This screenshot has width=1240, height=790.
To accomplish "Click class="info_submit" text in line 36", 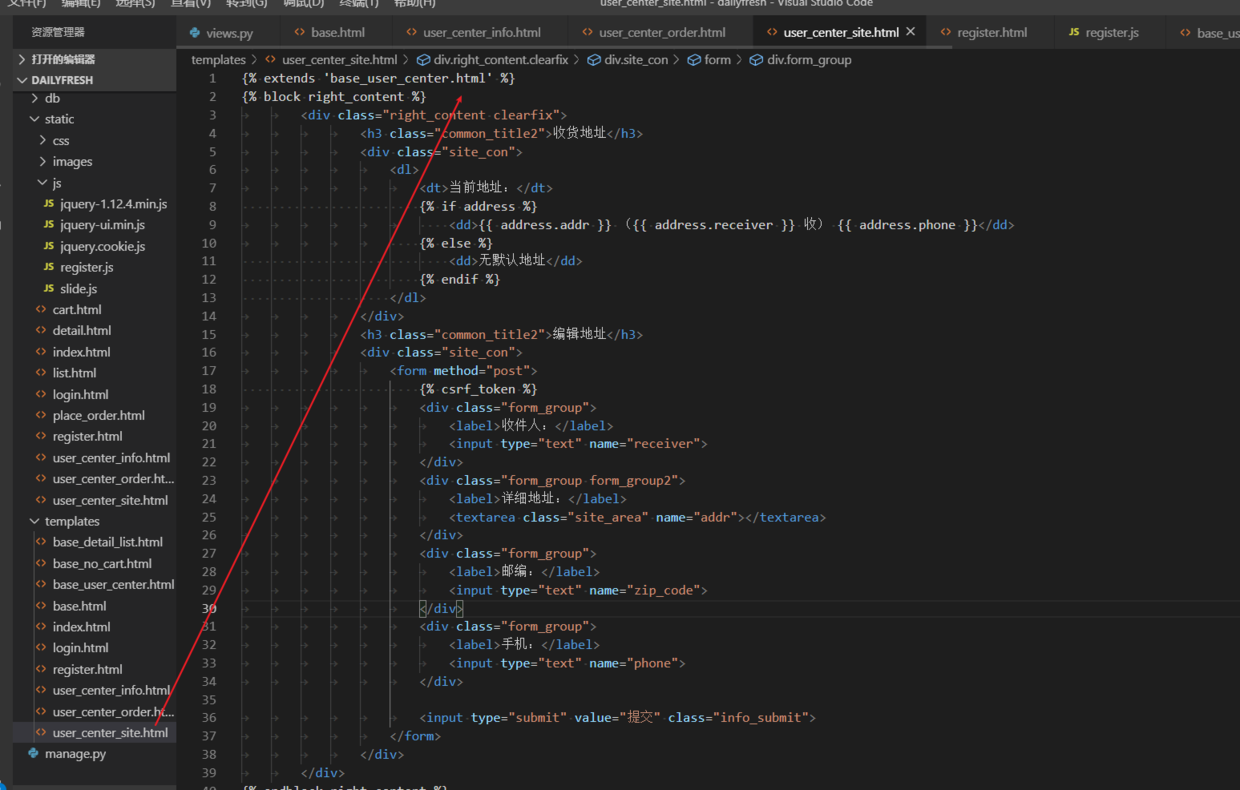I will tap(738, 718).
